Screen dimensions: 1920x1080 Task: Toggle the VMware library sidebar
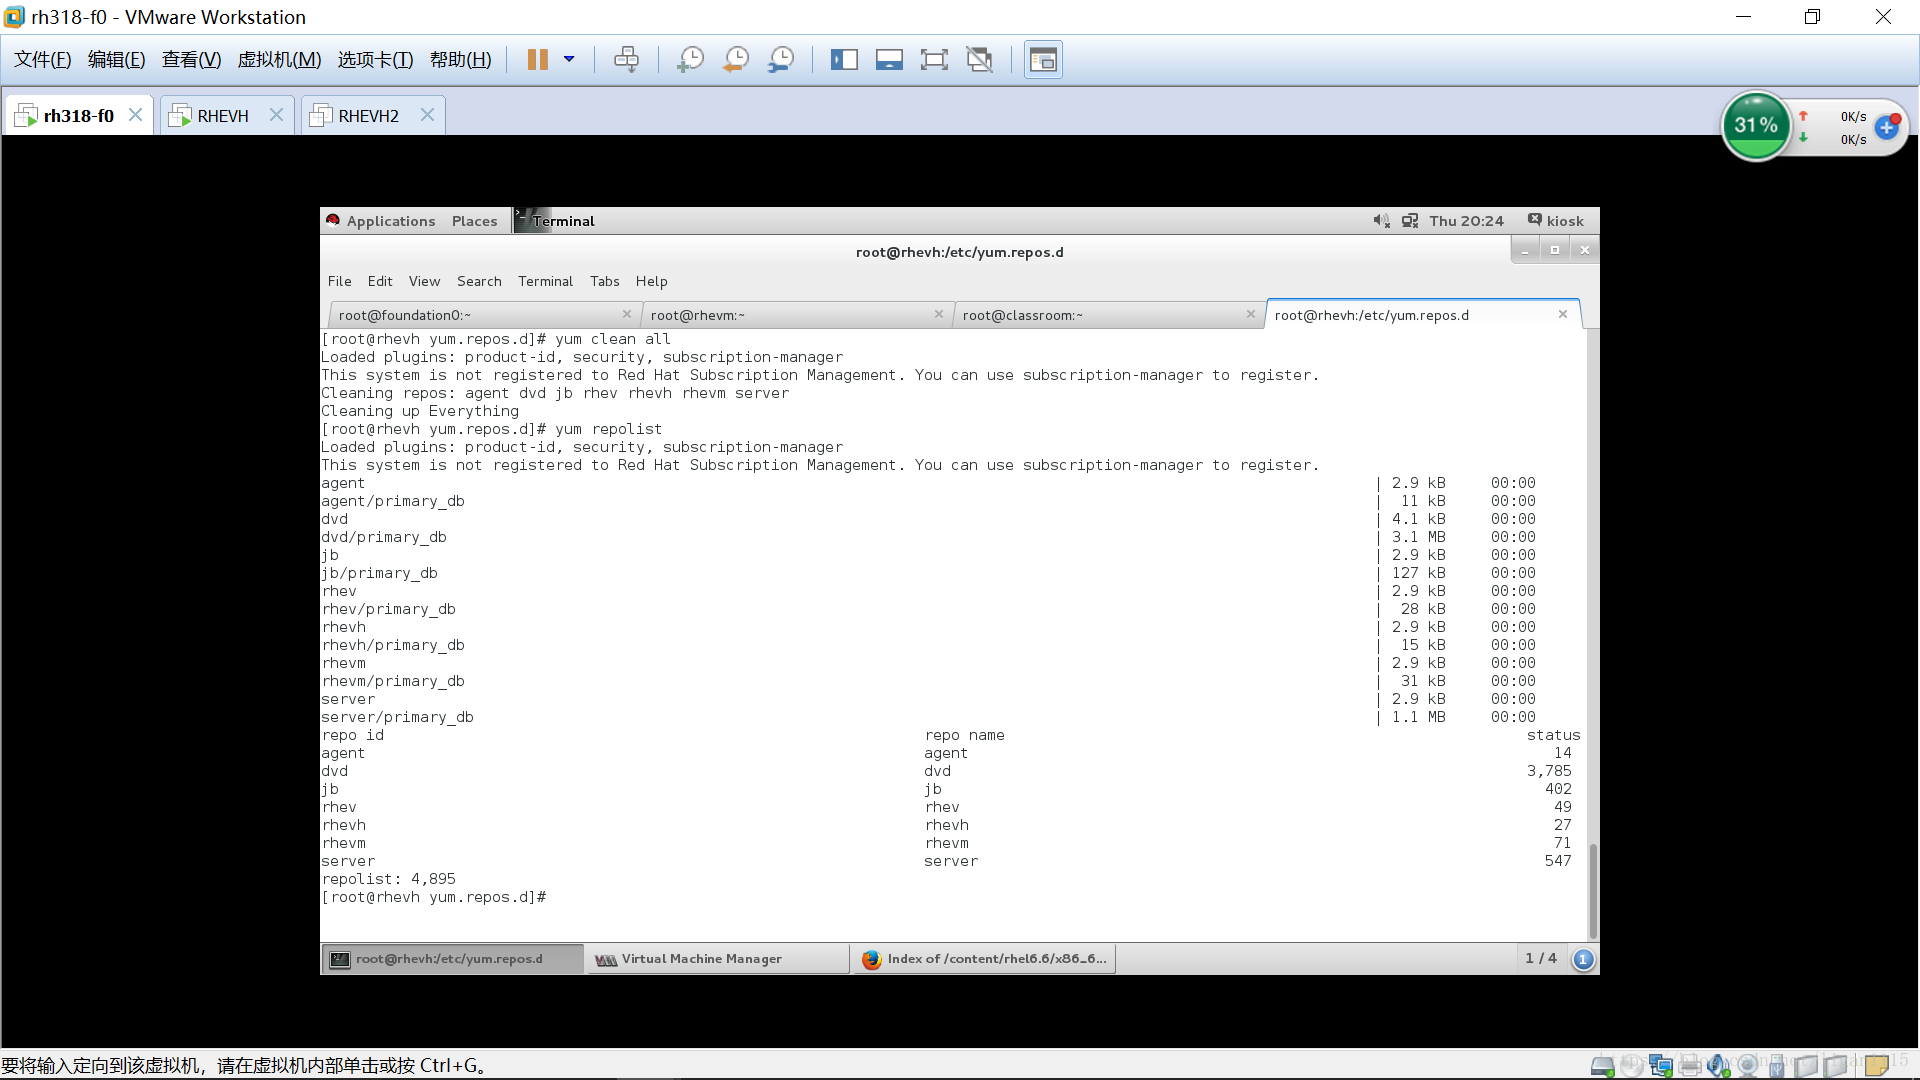coord(844,60)
